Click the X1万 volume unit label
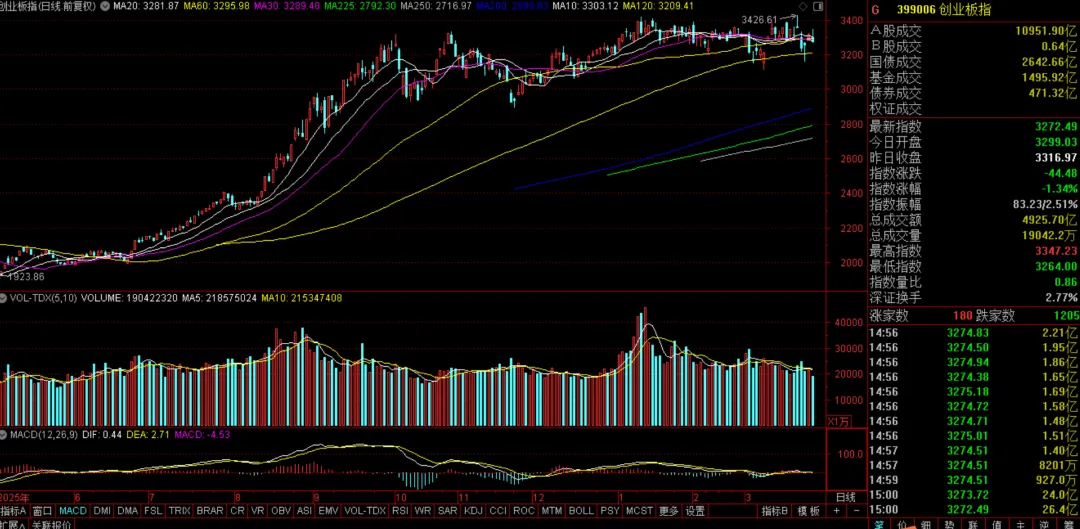This screenshot has height=529, width=1080. 838,421
